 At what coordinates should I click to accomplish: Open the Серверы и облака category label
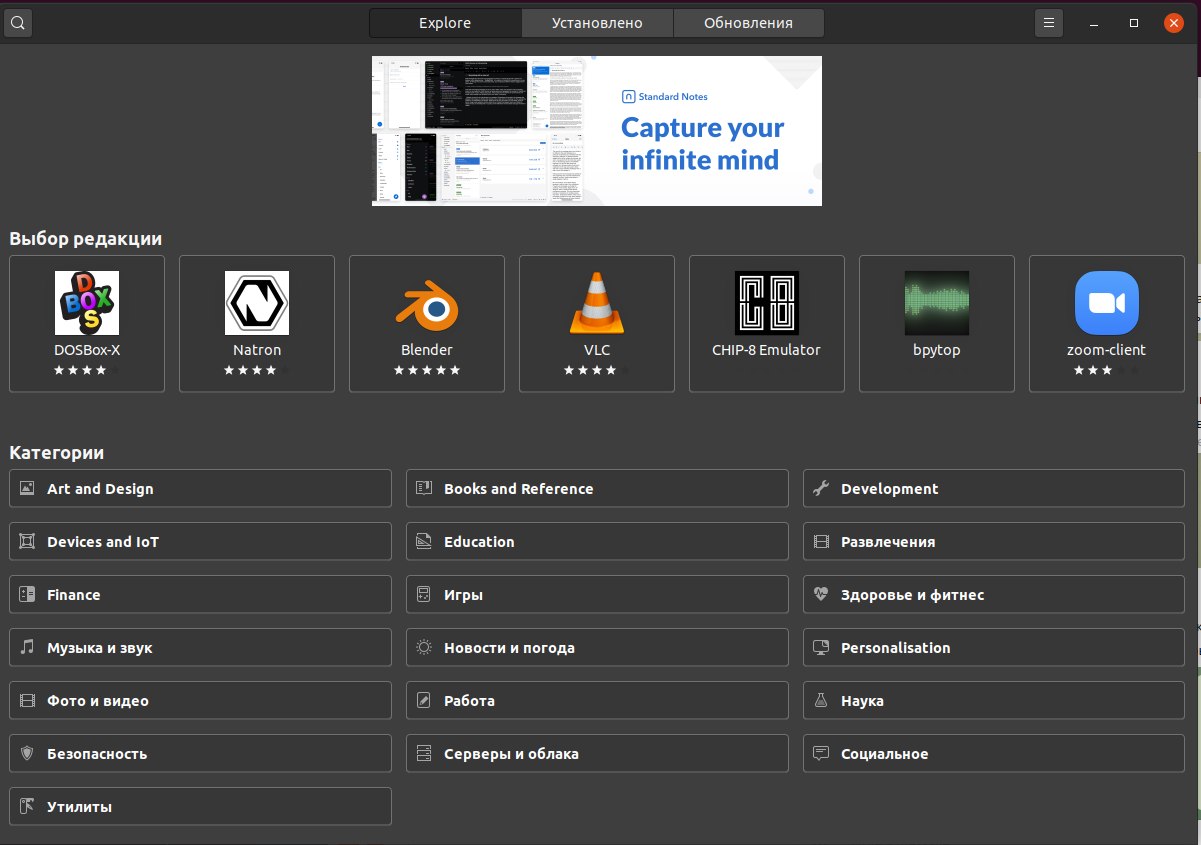coord(511,754)
